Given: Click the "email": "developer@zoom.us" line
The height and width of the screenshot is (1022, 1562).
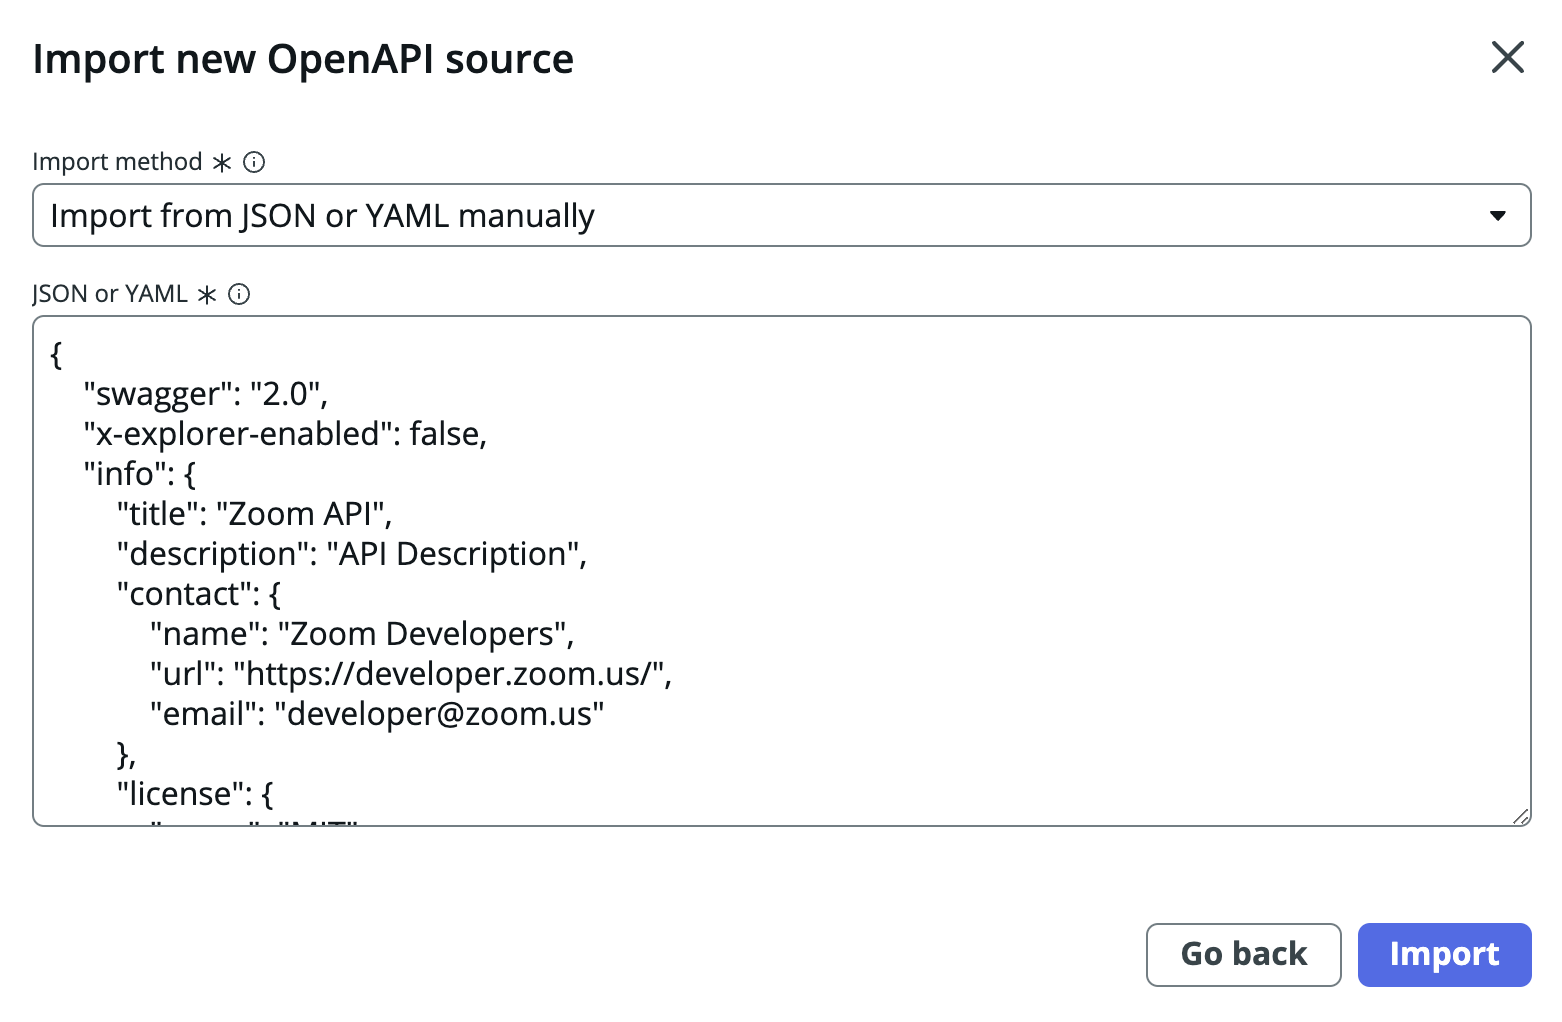Looking at the screenshot, I should click(x=377, y=714).
